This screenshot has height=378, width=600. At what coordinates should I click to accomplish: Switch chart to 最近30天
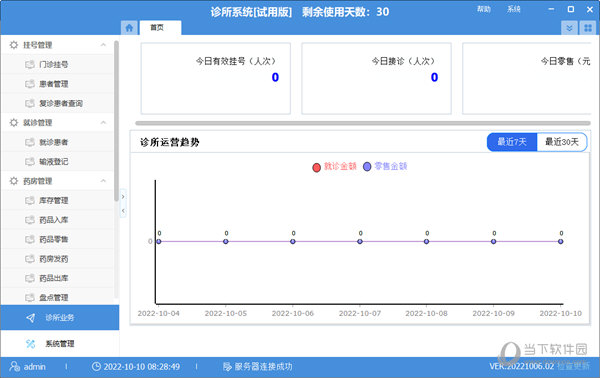pyautogui.click(x=562, y=142)
